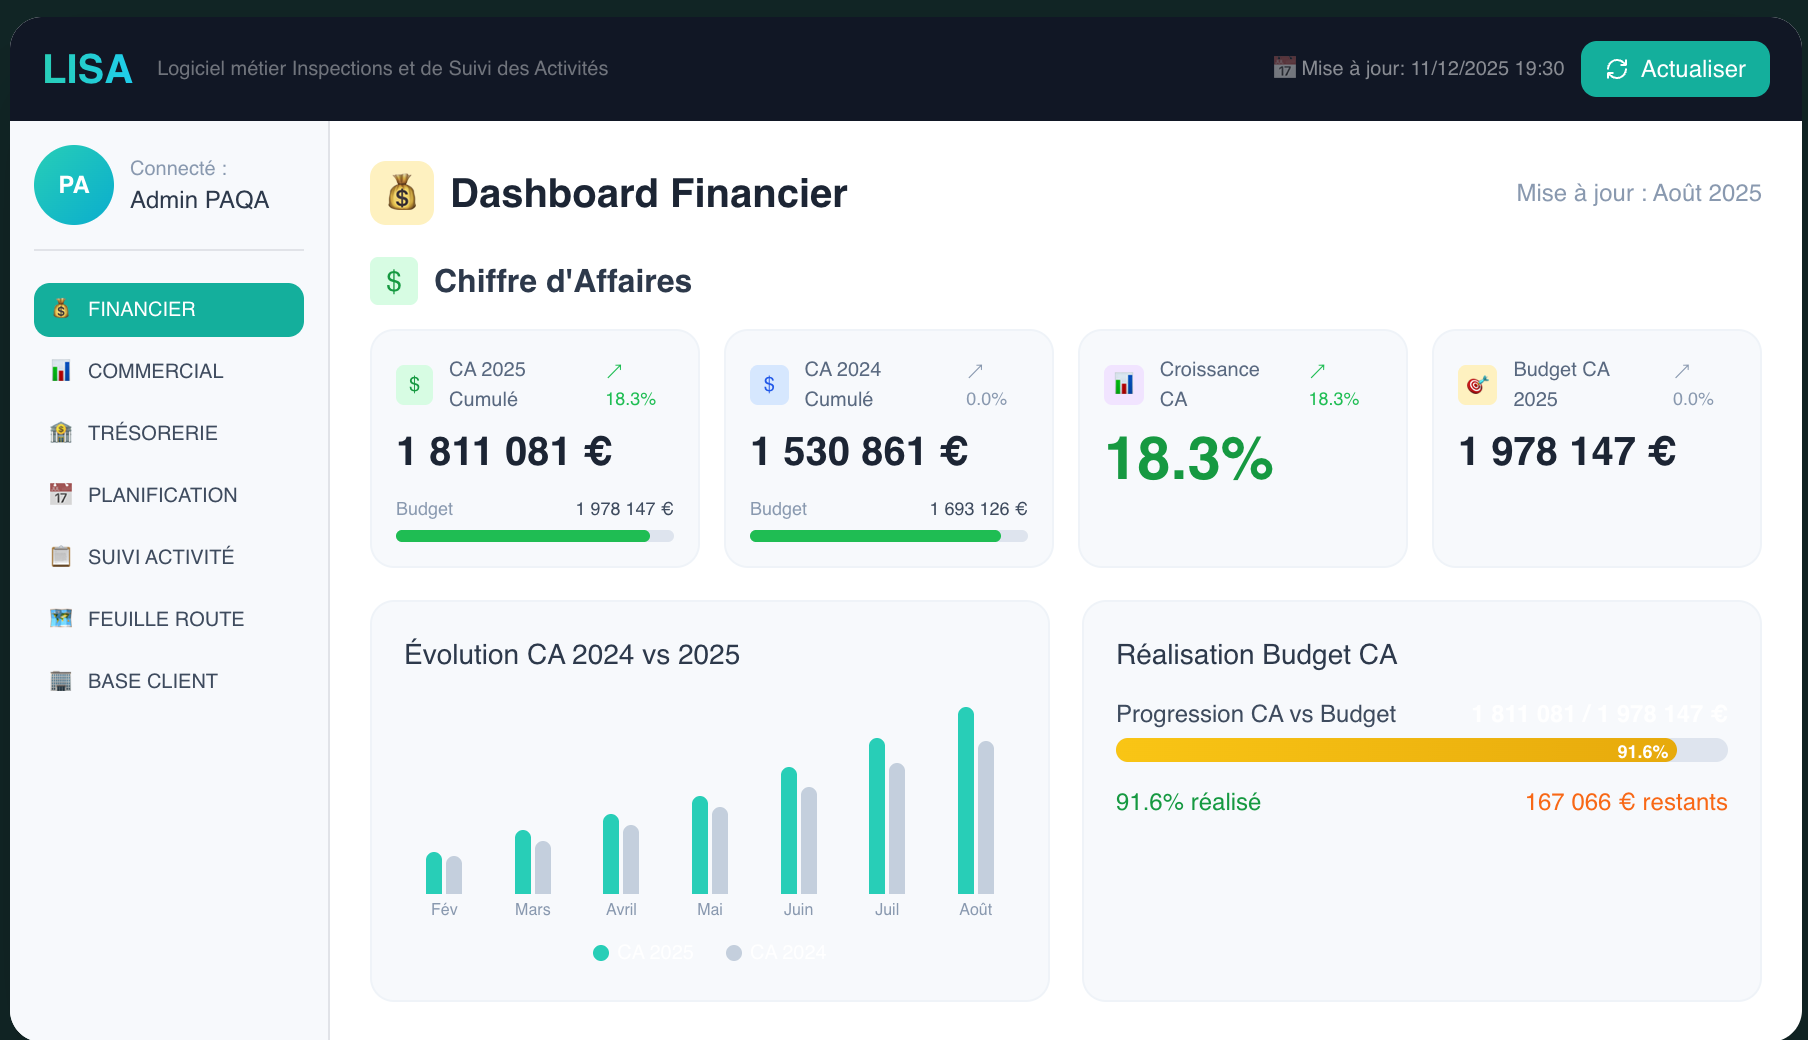Expand the Chiffre d'Affaires section
Viewport: 1808px width, 1040px height.
[x=394, y=281]
